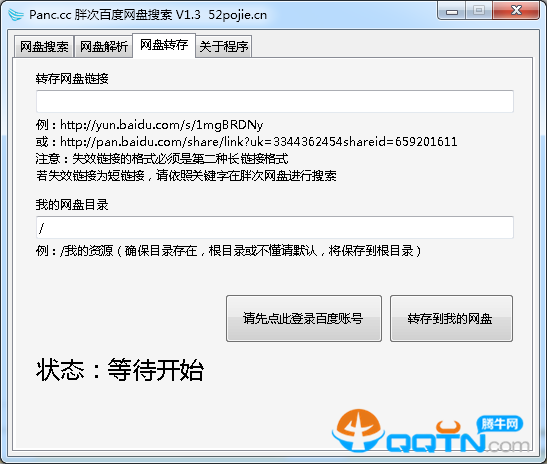The height and width of the screenshot is (464, 547).
Task: Click the 状态：等待开始 status text
Action: [x=120, y=369]
